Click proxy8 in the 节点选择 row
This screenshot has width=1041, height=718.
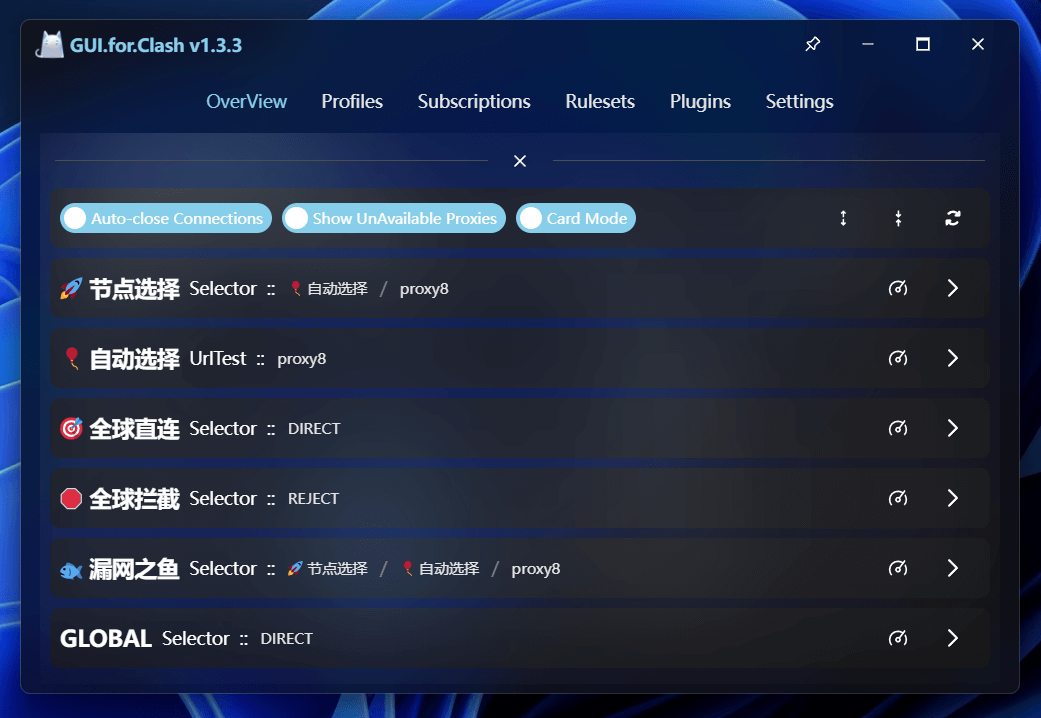tap(424, 289)
